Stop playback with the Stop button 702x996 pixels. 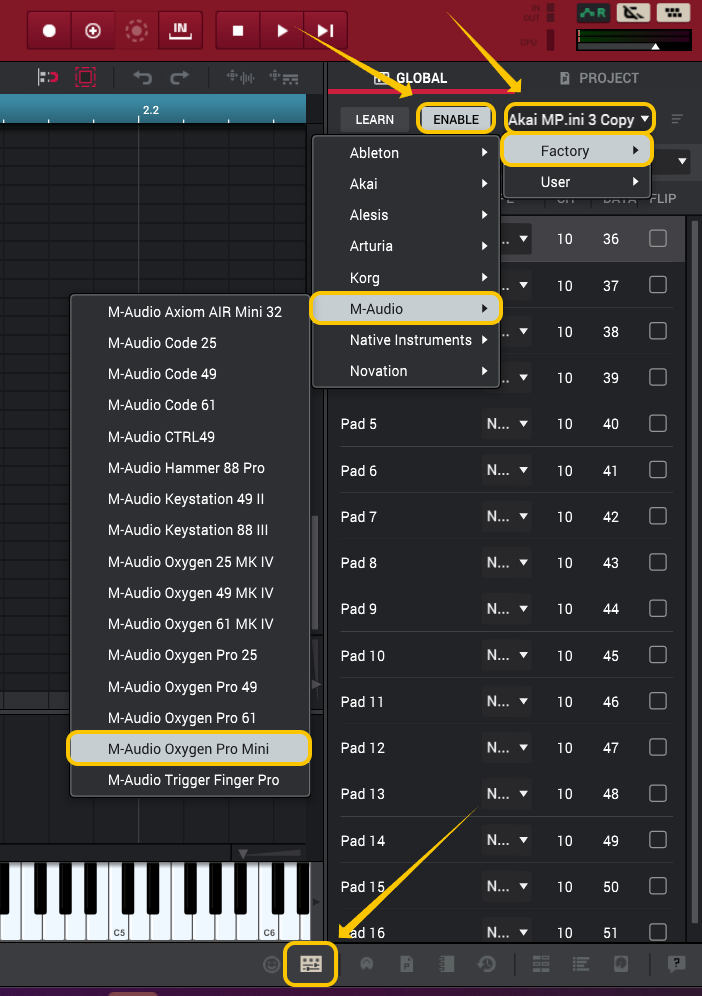[x=238, y=30]
